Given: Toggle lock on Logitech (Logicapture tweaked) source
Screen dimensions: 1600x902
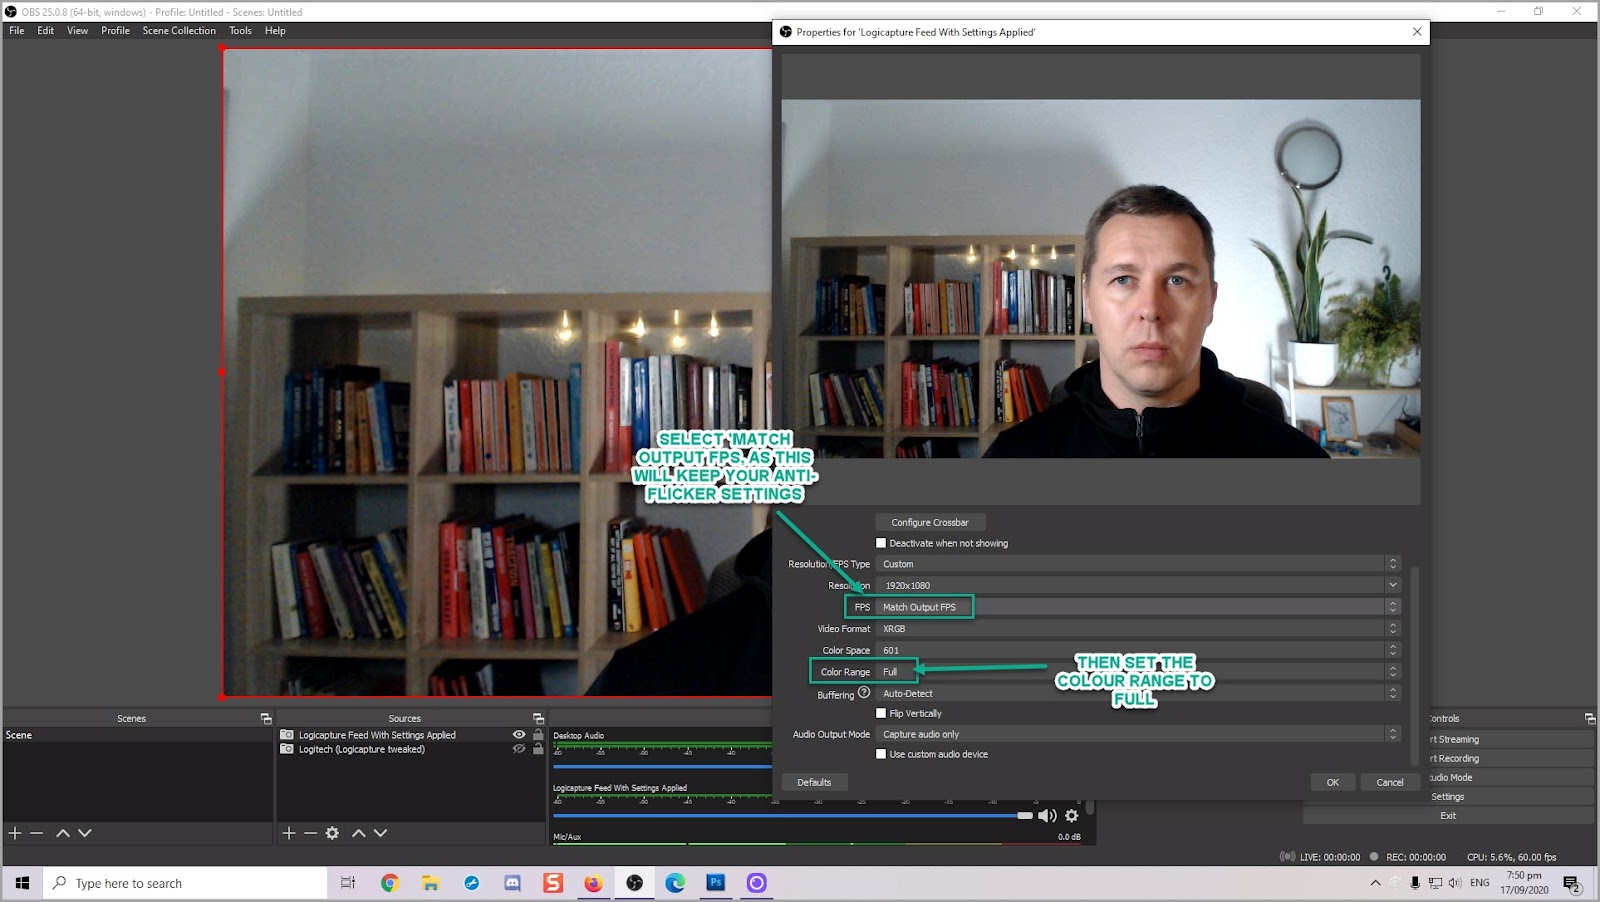Looking at the screenshot, I should click(538, 749).
